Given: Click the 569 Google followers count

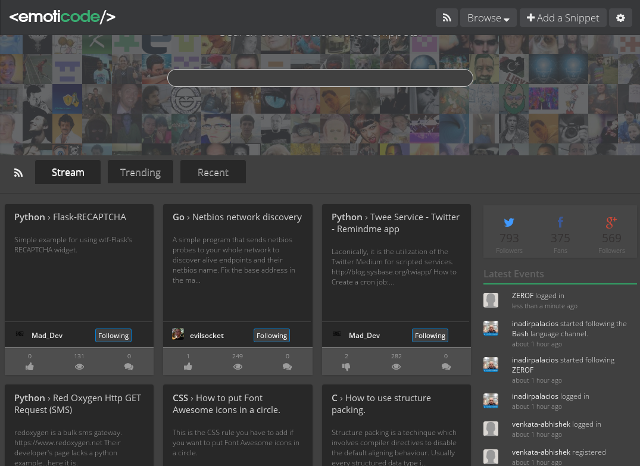Looking at the screenshot, I should pos(611,238).
